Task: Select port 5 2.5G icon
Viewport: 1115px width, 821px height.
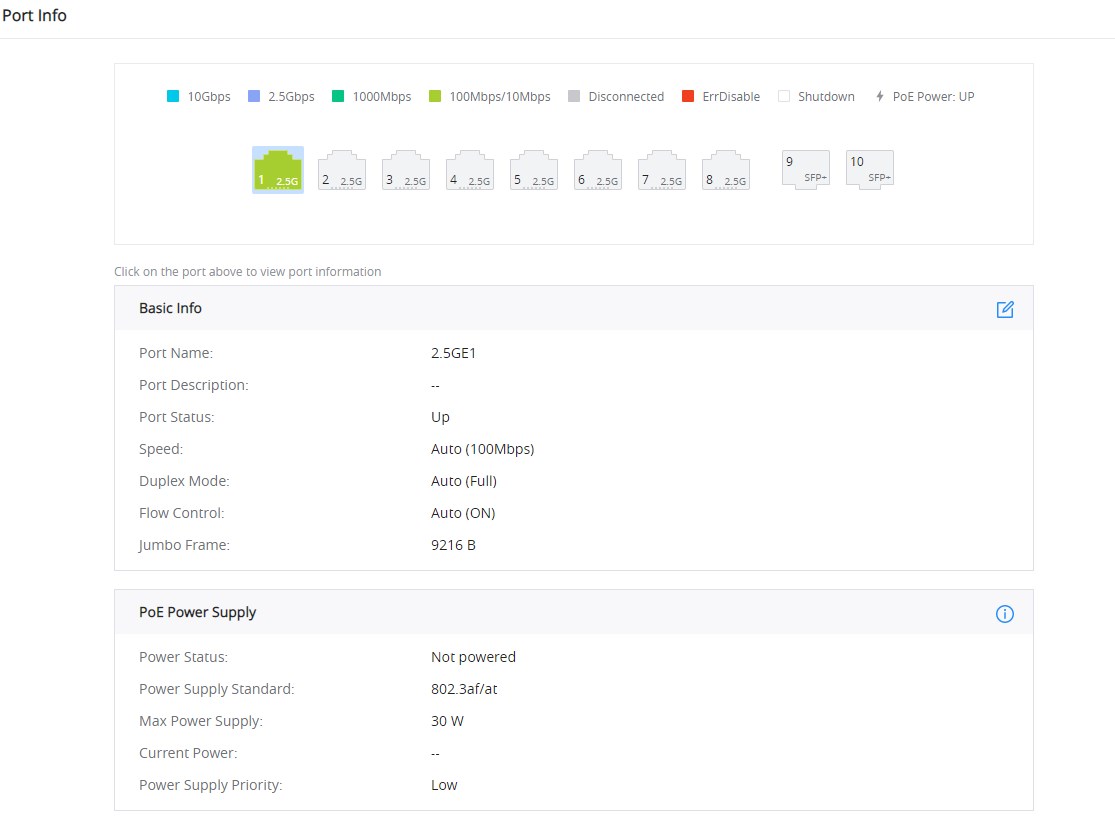Action: tap(534, 170)
